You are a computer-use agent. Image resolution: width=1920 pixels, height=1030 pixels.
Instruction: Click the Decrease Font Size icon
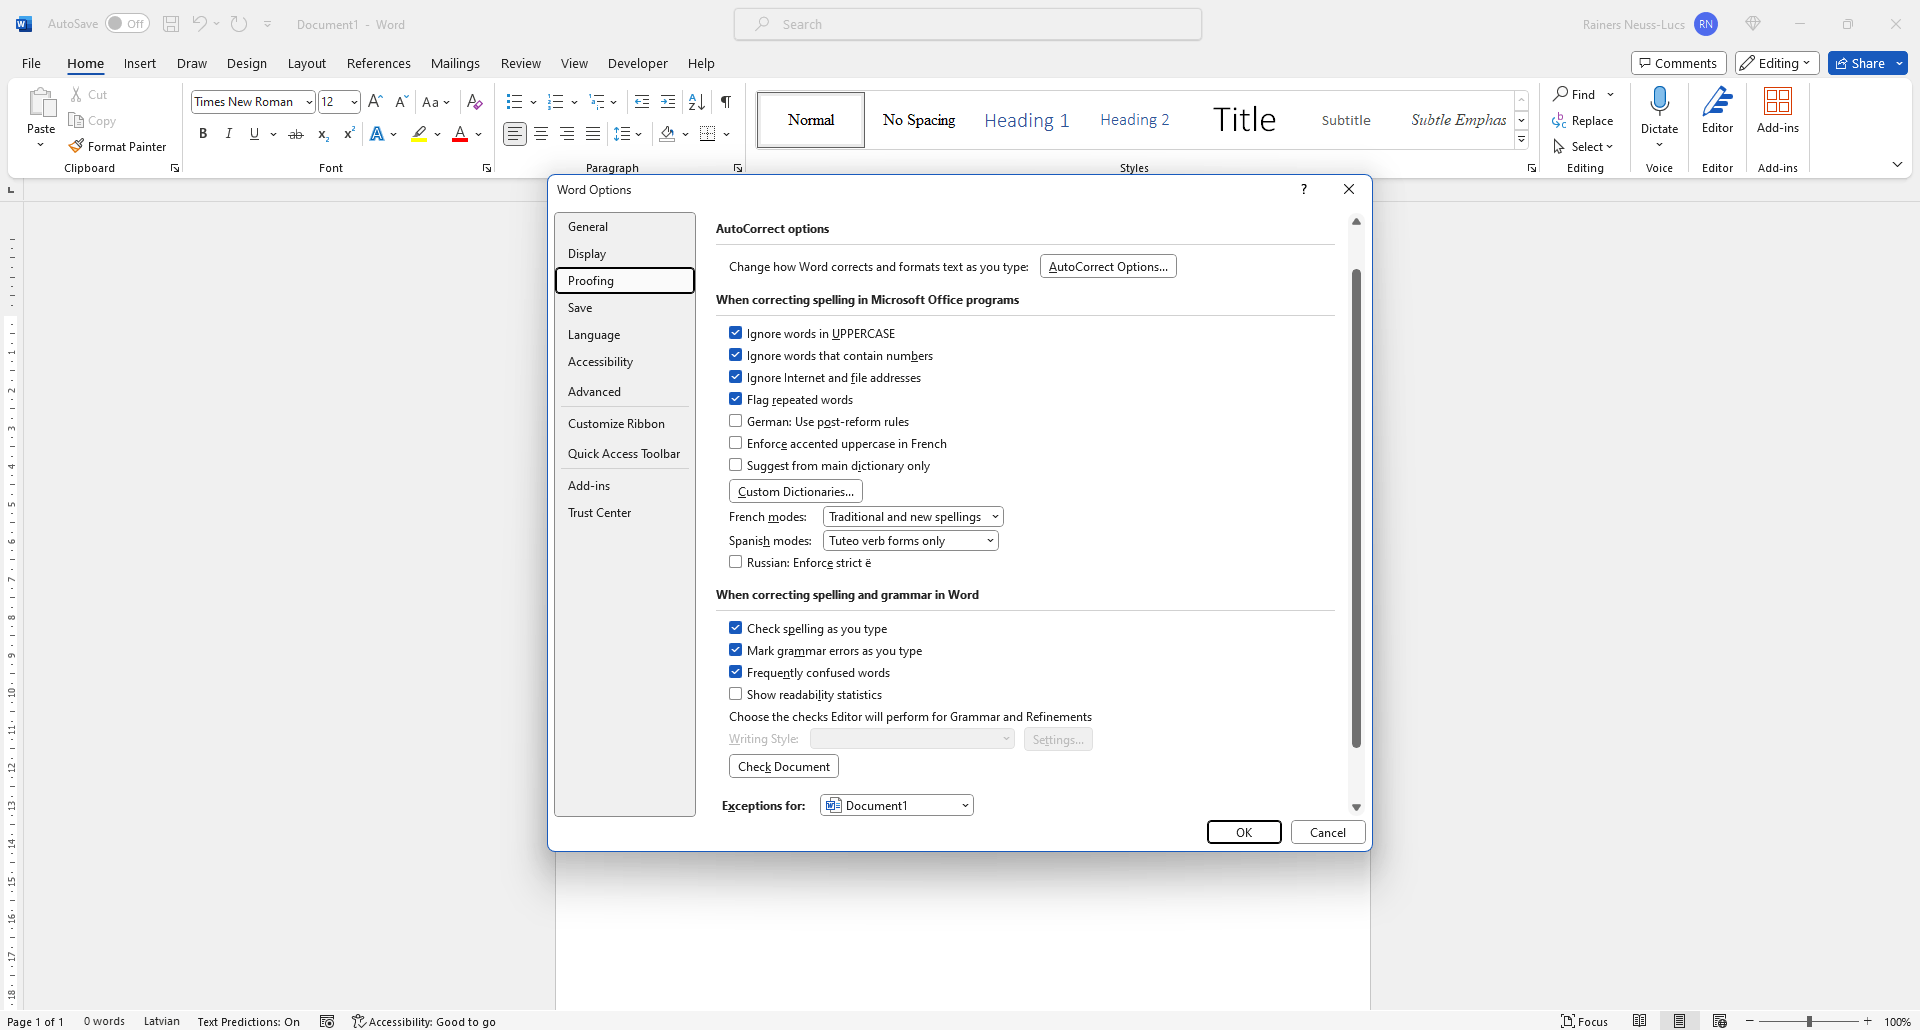401,101
